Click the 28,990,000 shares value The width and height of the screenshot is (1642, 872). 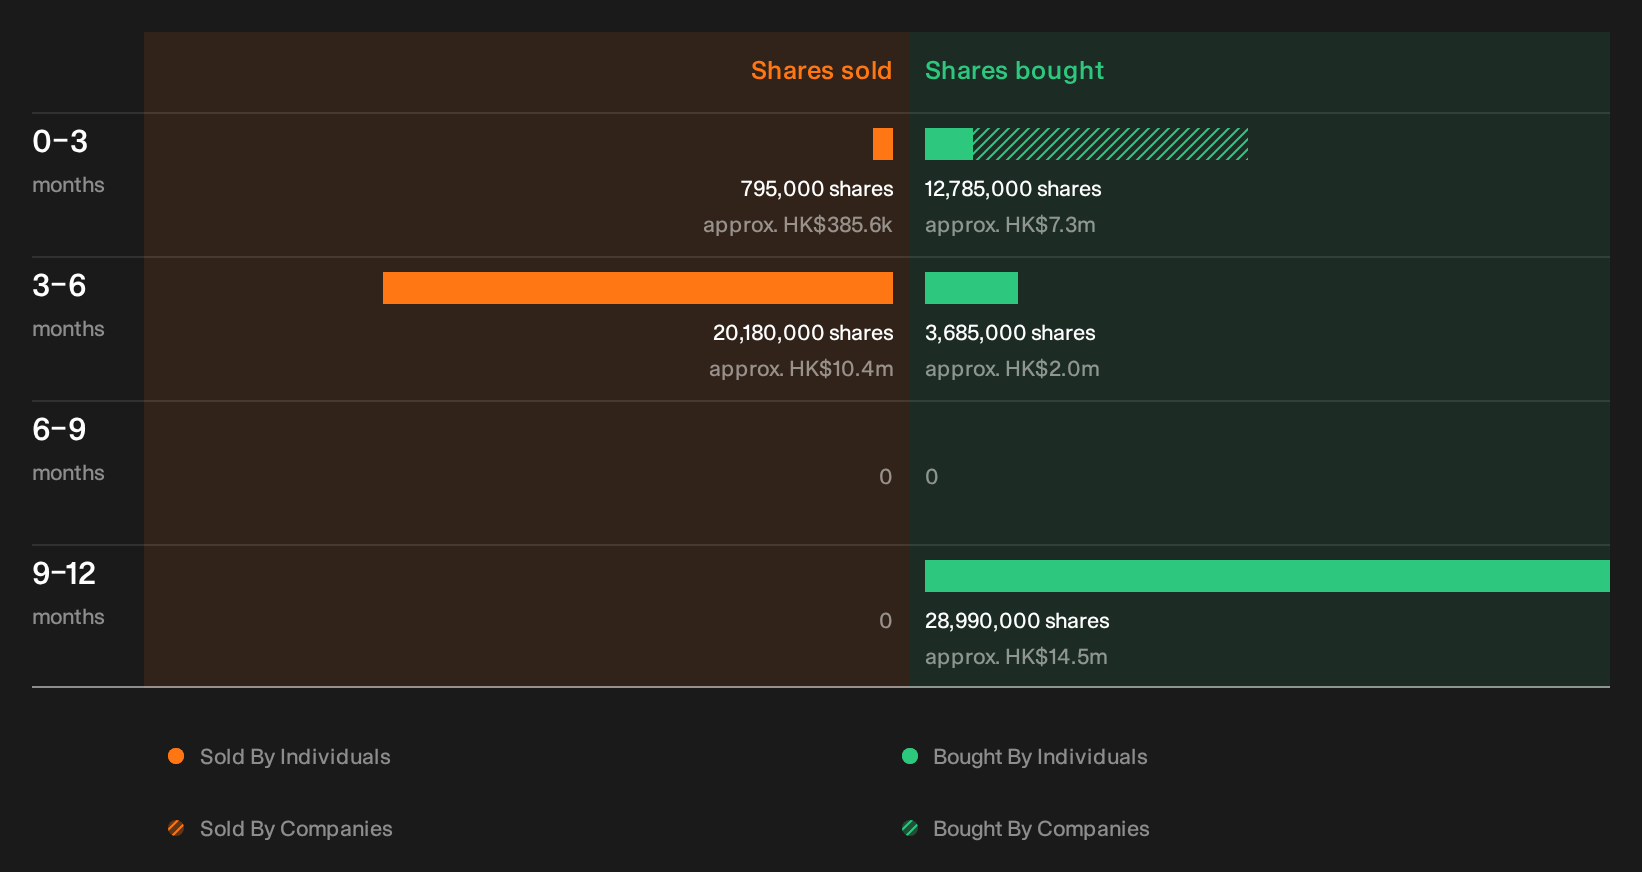1017,621
